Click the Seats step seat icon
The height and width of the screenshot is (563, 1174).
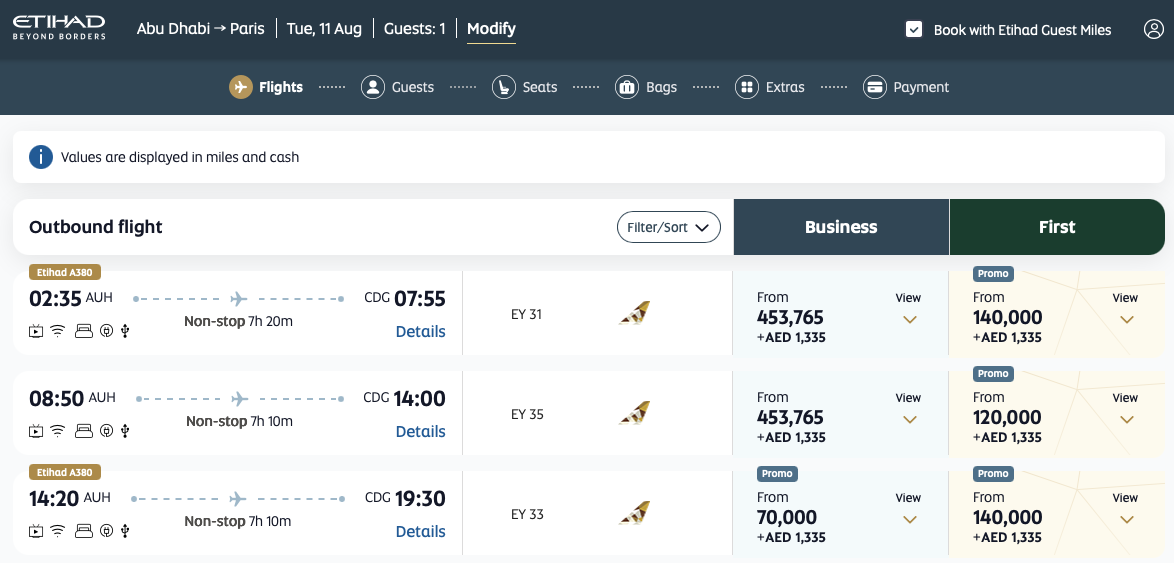[504, 87]
